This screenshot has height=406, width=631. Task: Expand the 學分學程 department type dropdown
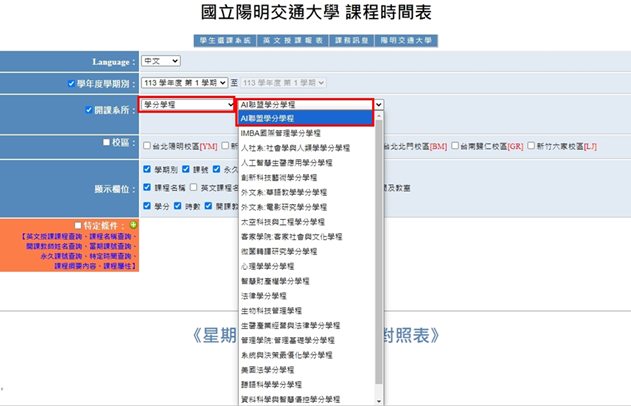[x=187, y=104]
